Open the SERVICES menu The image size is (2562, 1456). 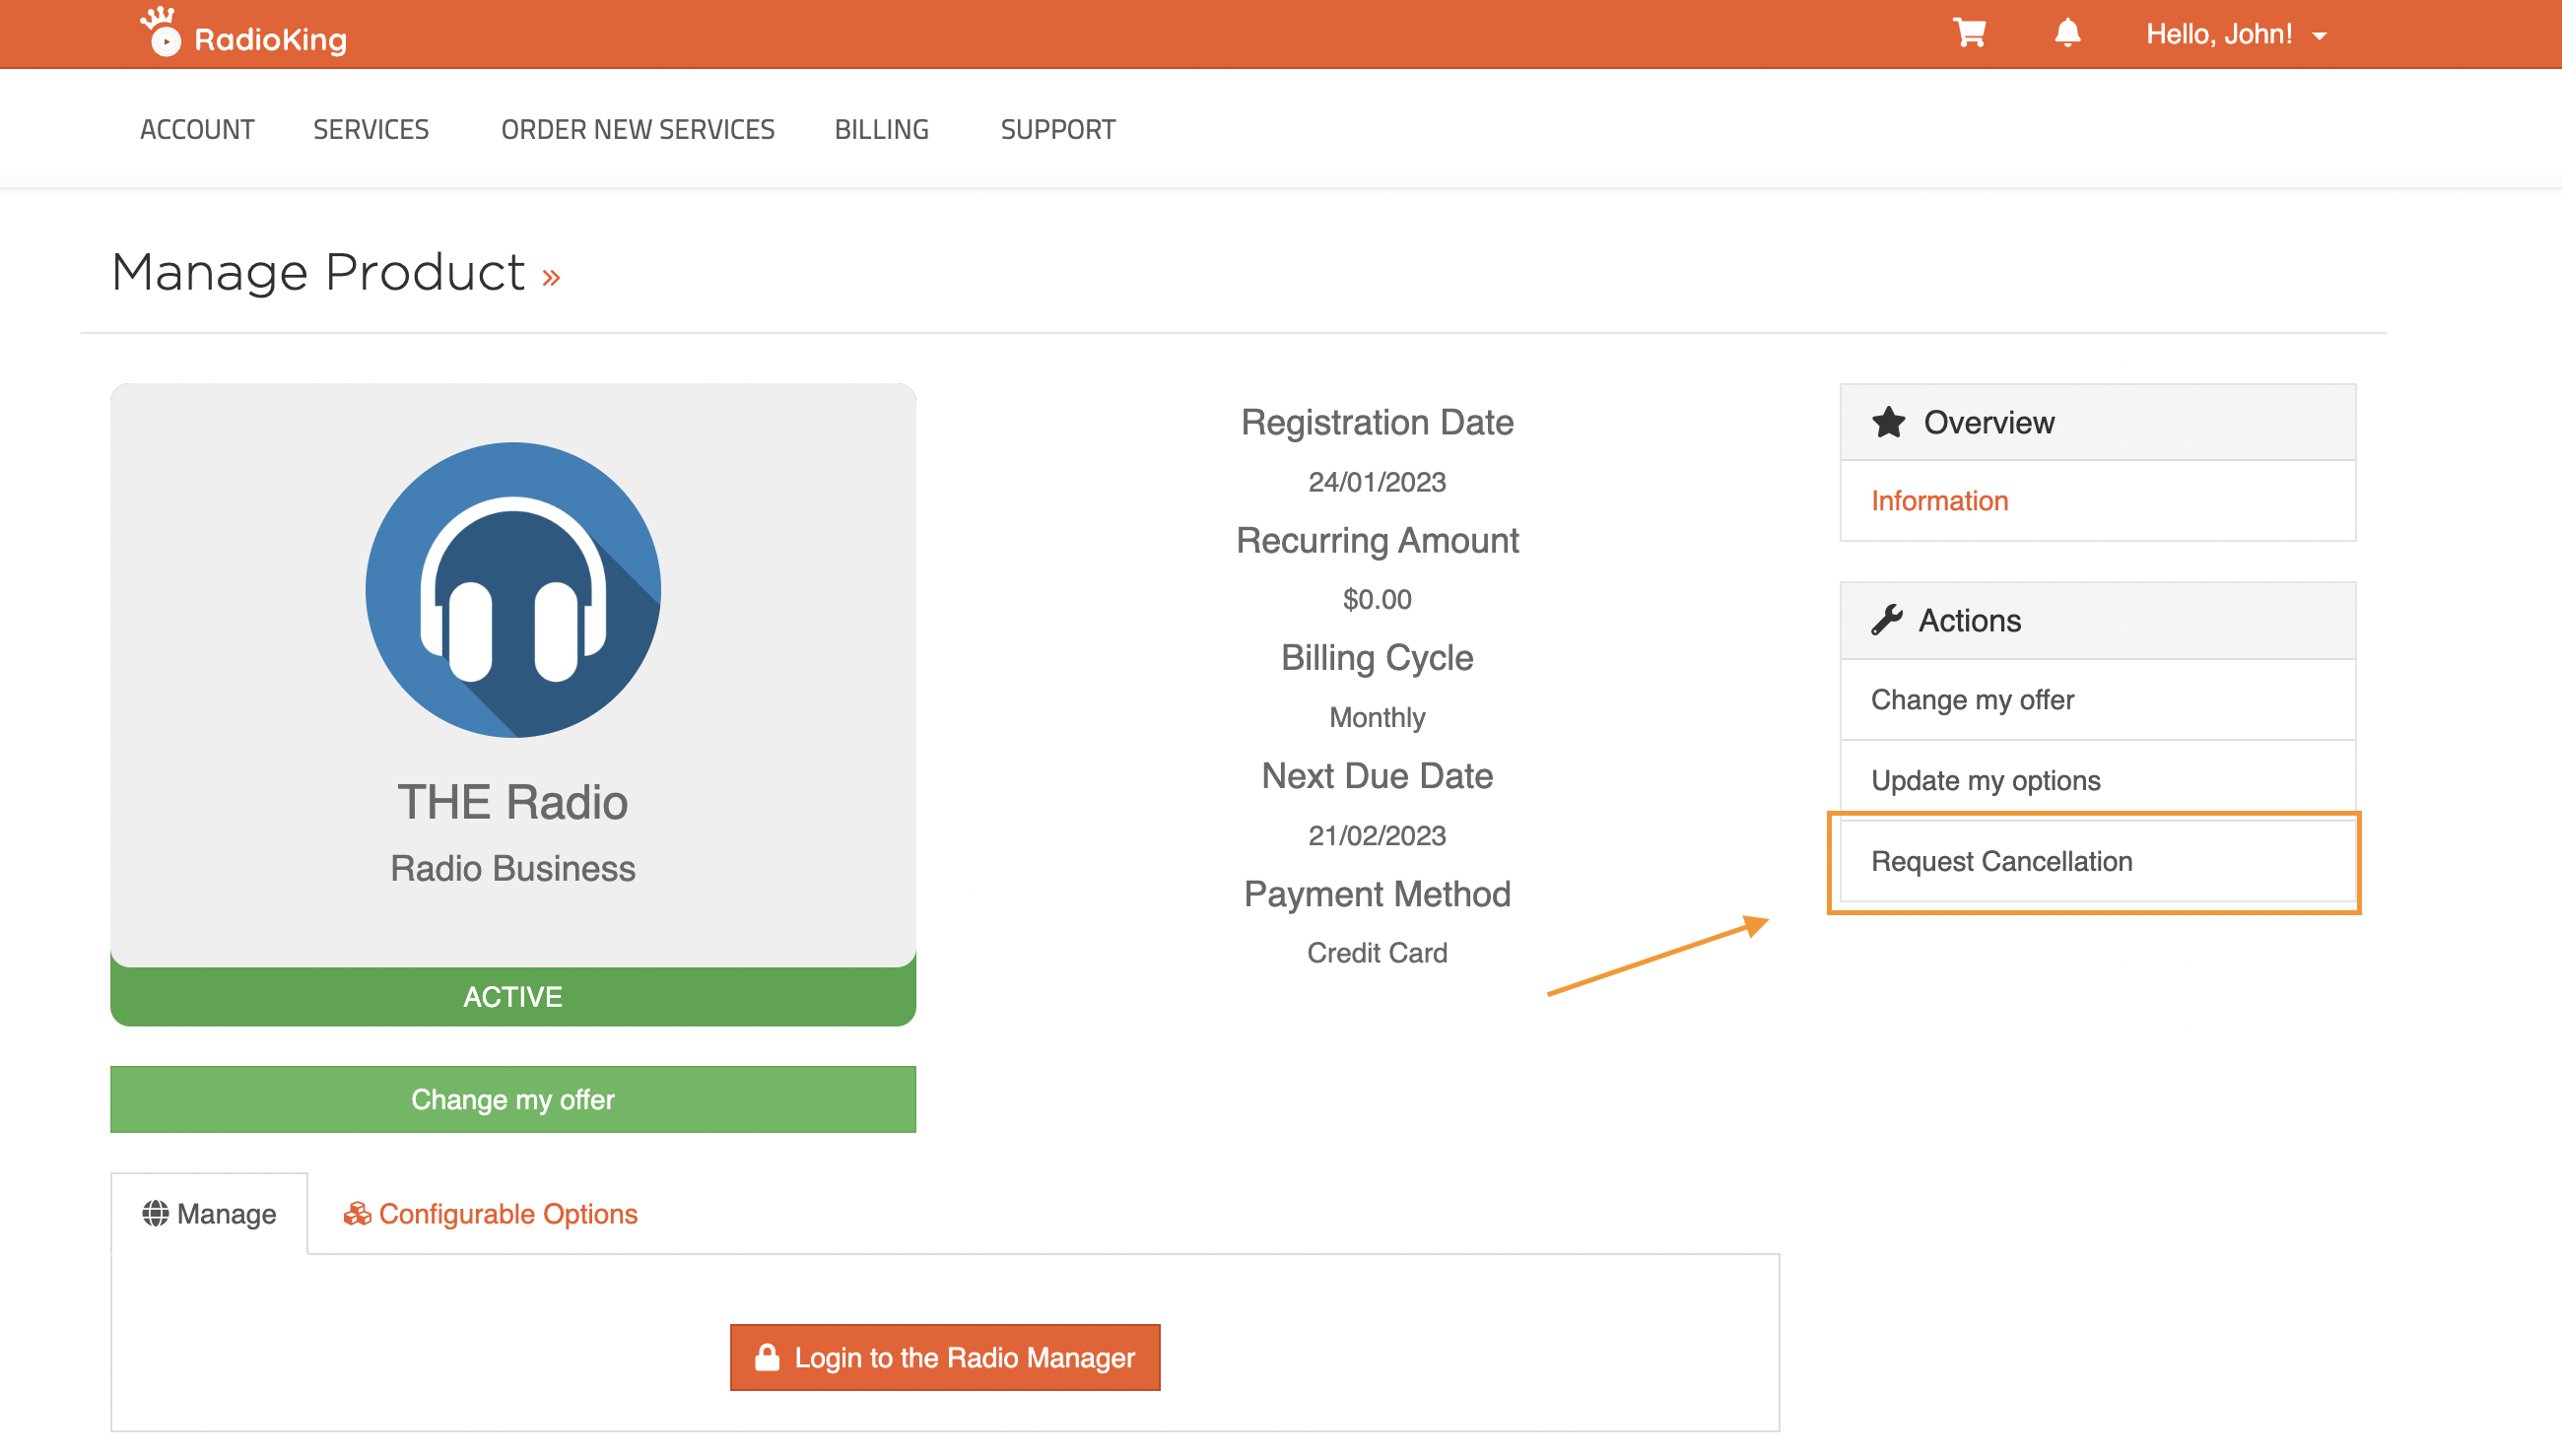371,129
